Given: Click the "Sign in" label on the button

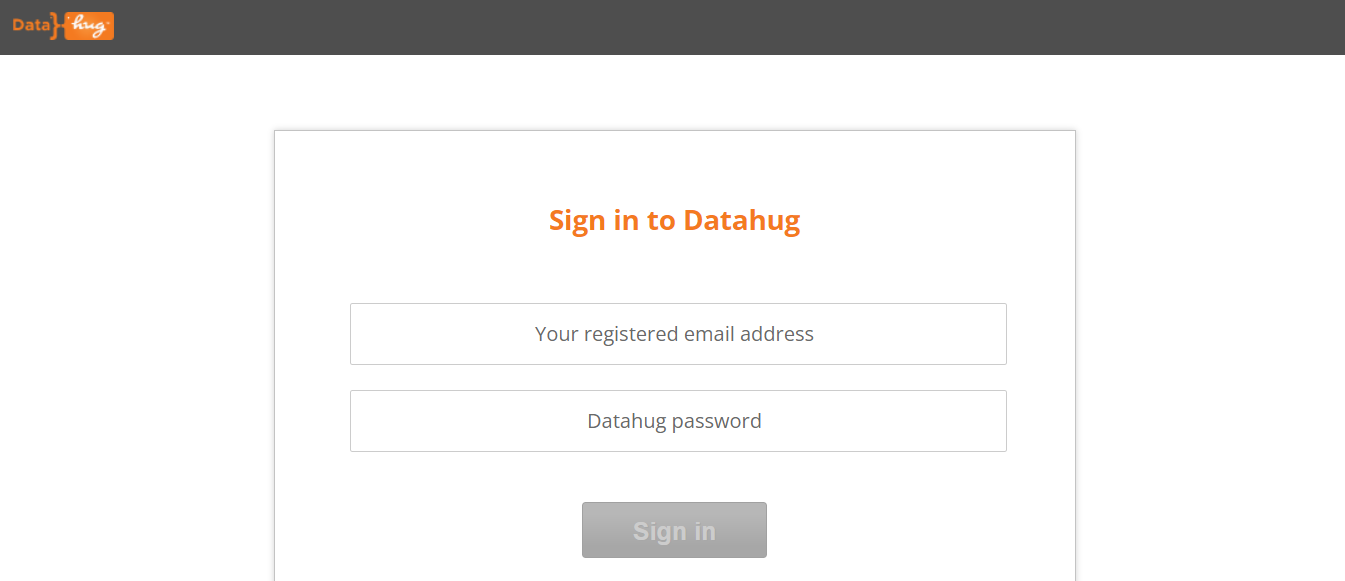Looking at the screenshot, I should [674, 531].
